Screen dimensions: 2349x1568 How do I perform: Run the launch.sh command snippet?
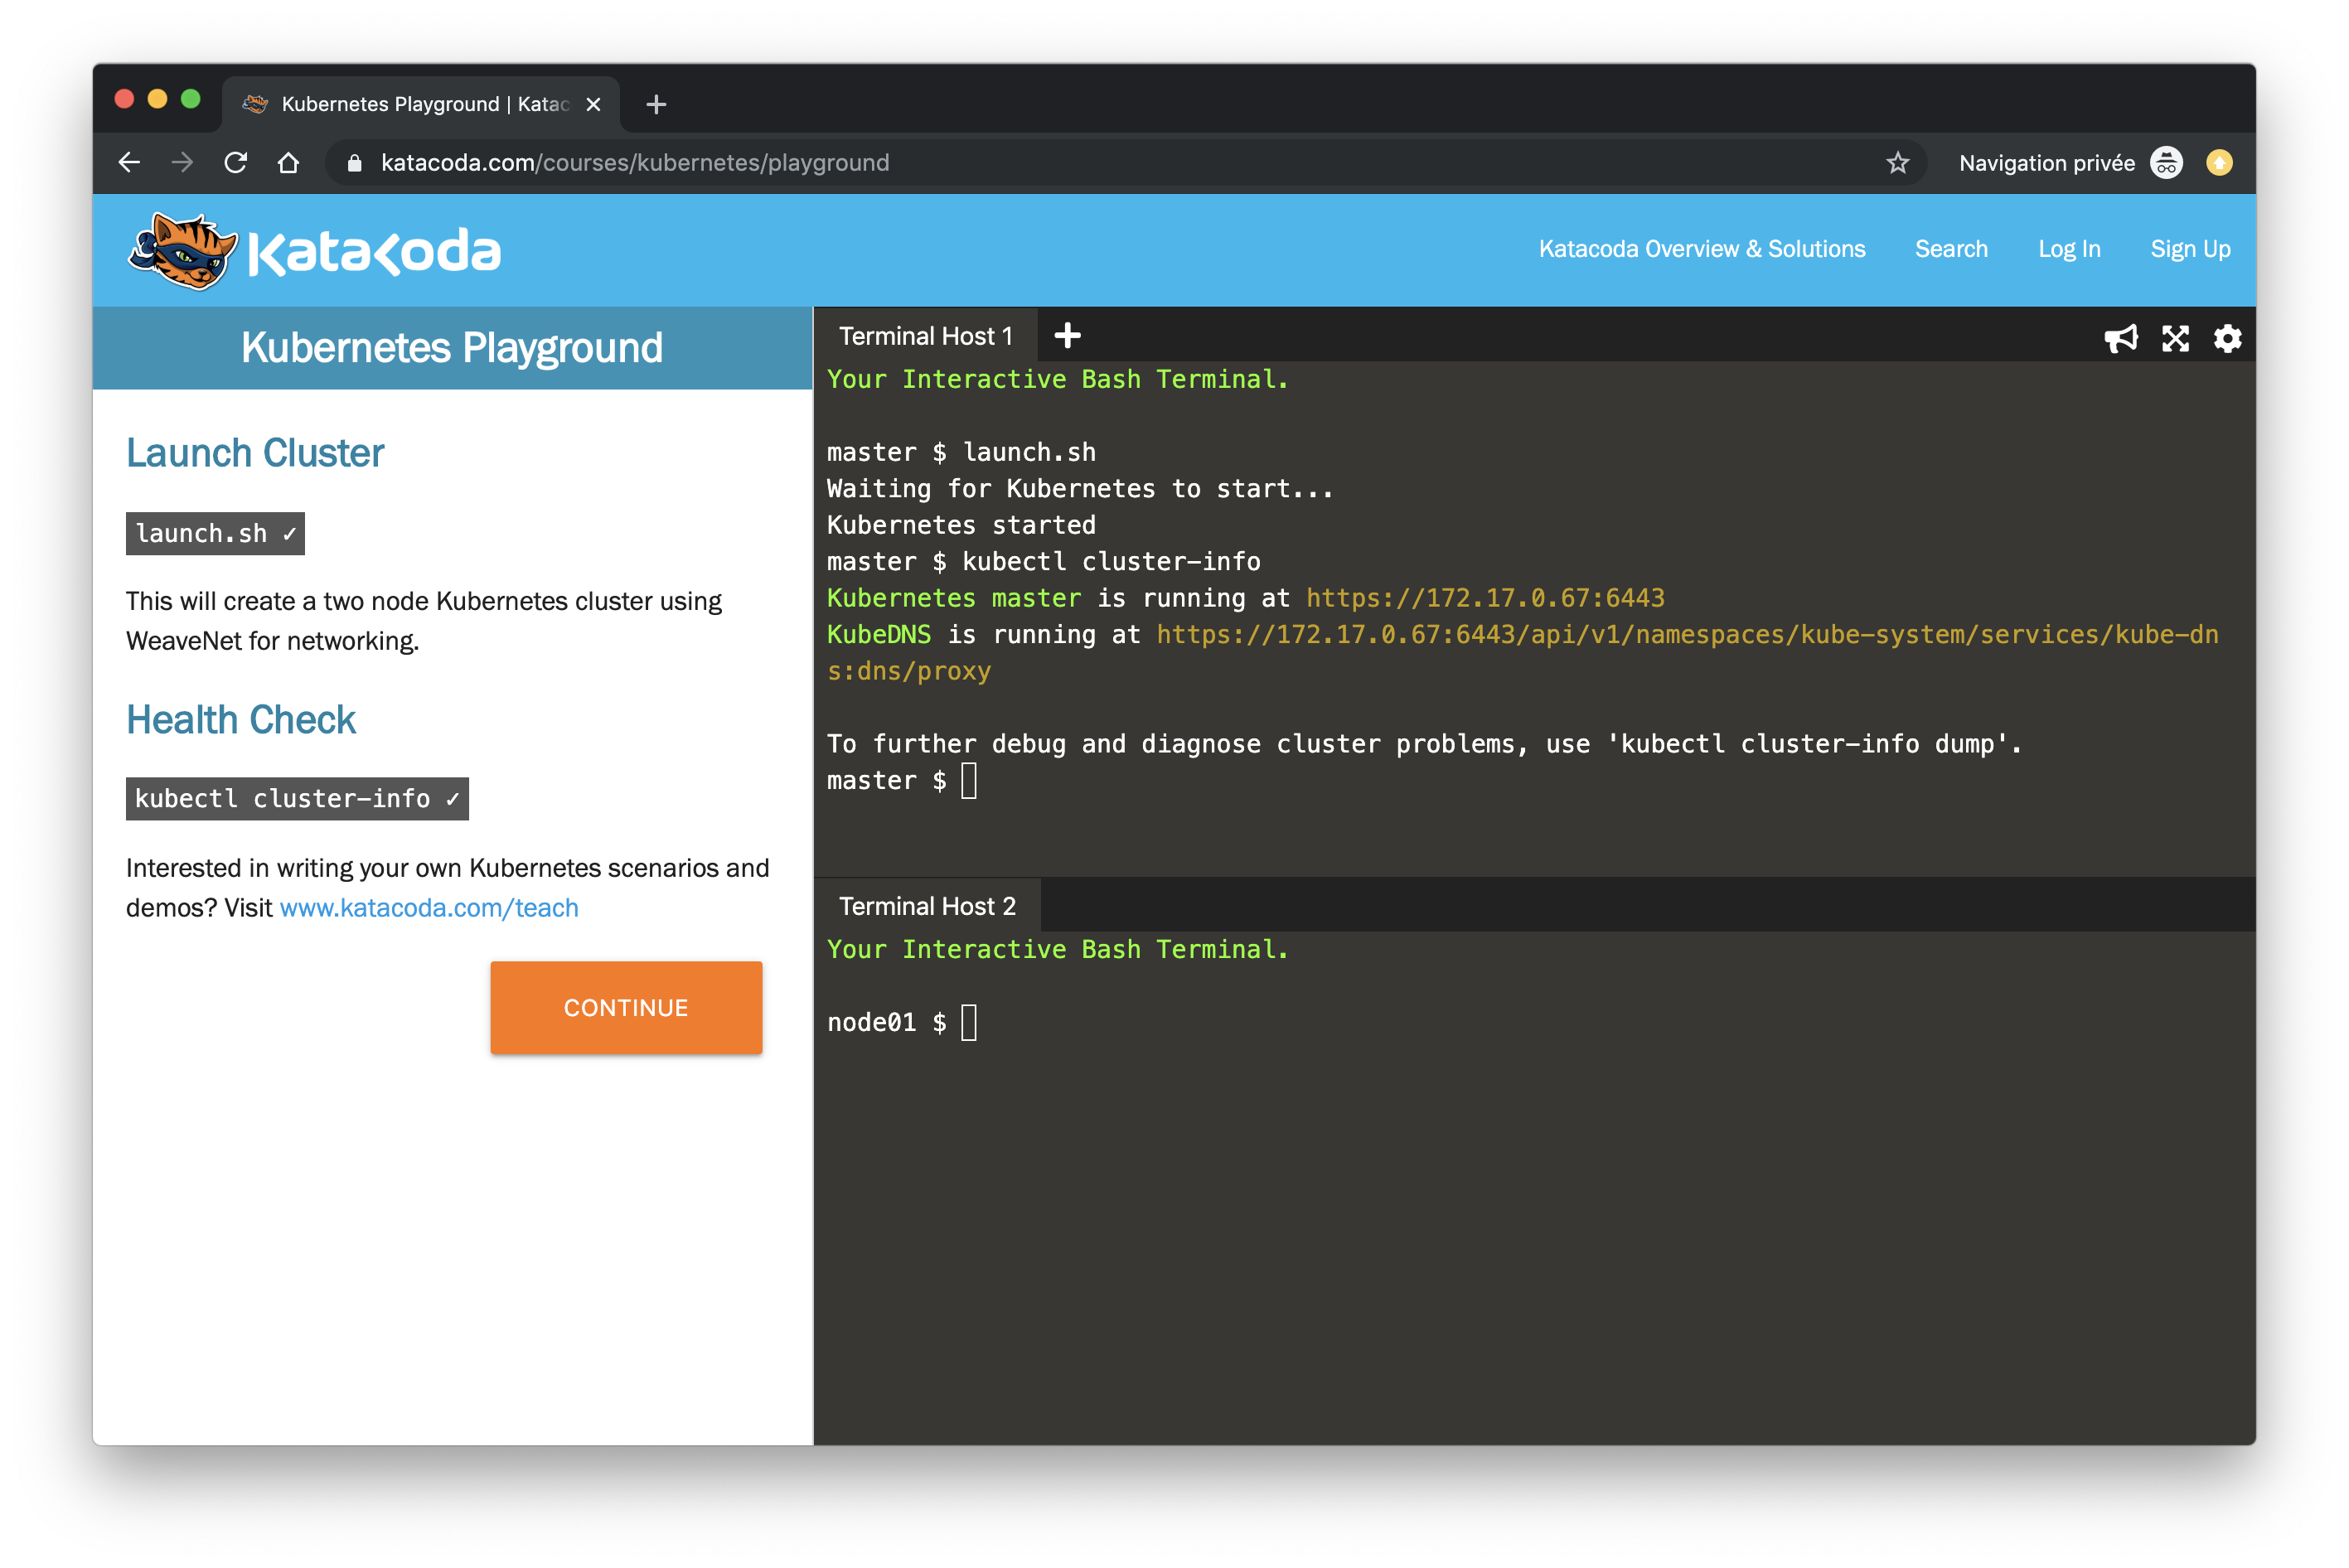click(215, 534)
